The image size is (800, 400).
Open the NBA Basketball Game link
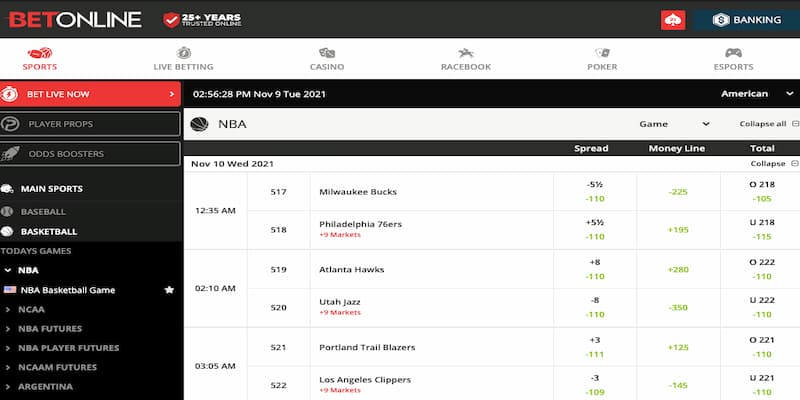[x=68, y=290]
